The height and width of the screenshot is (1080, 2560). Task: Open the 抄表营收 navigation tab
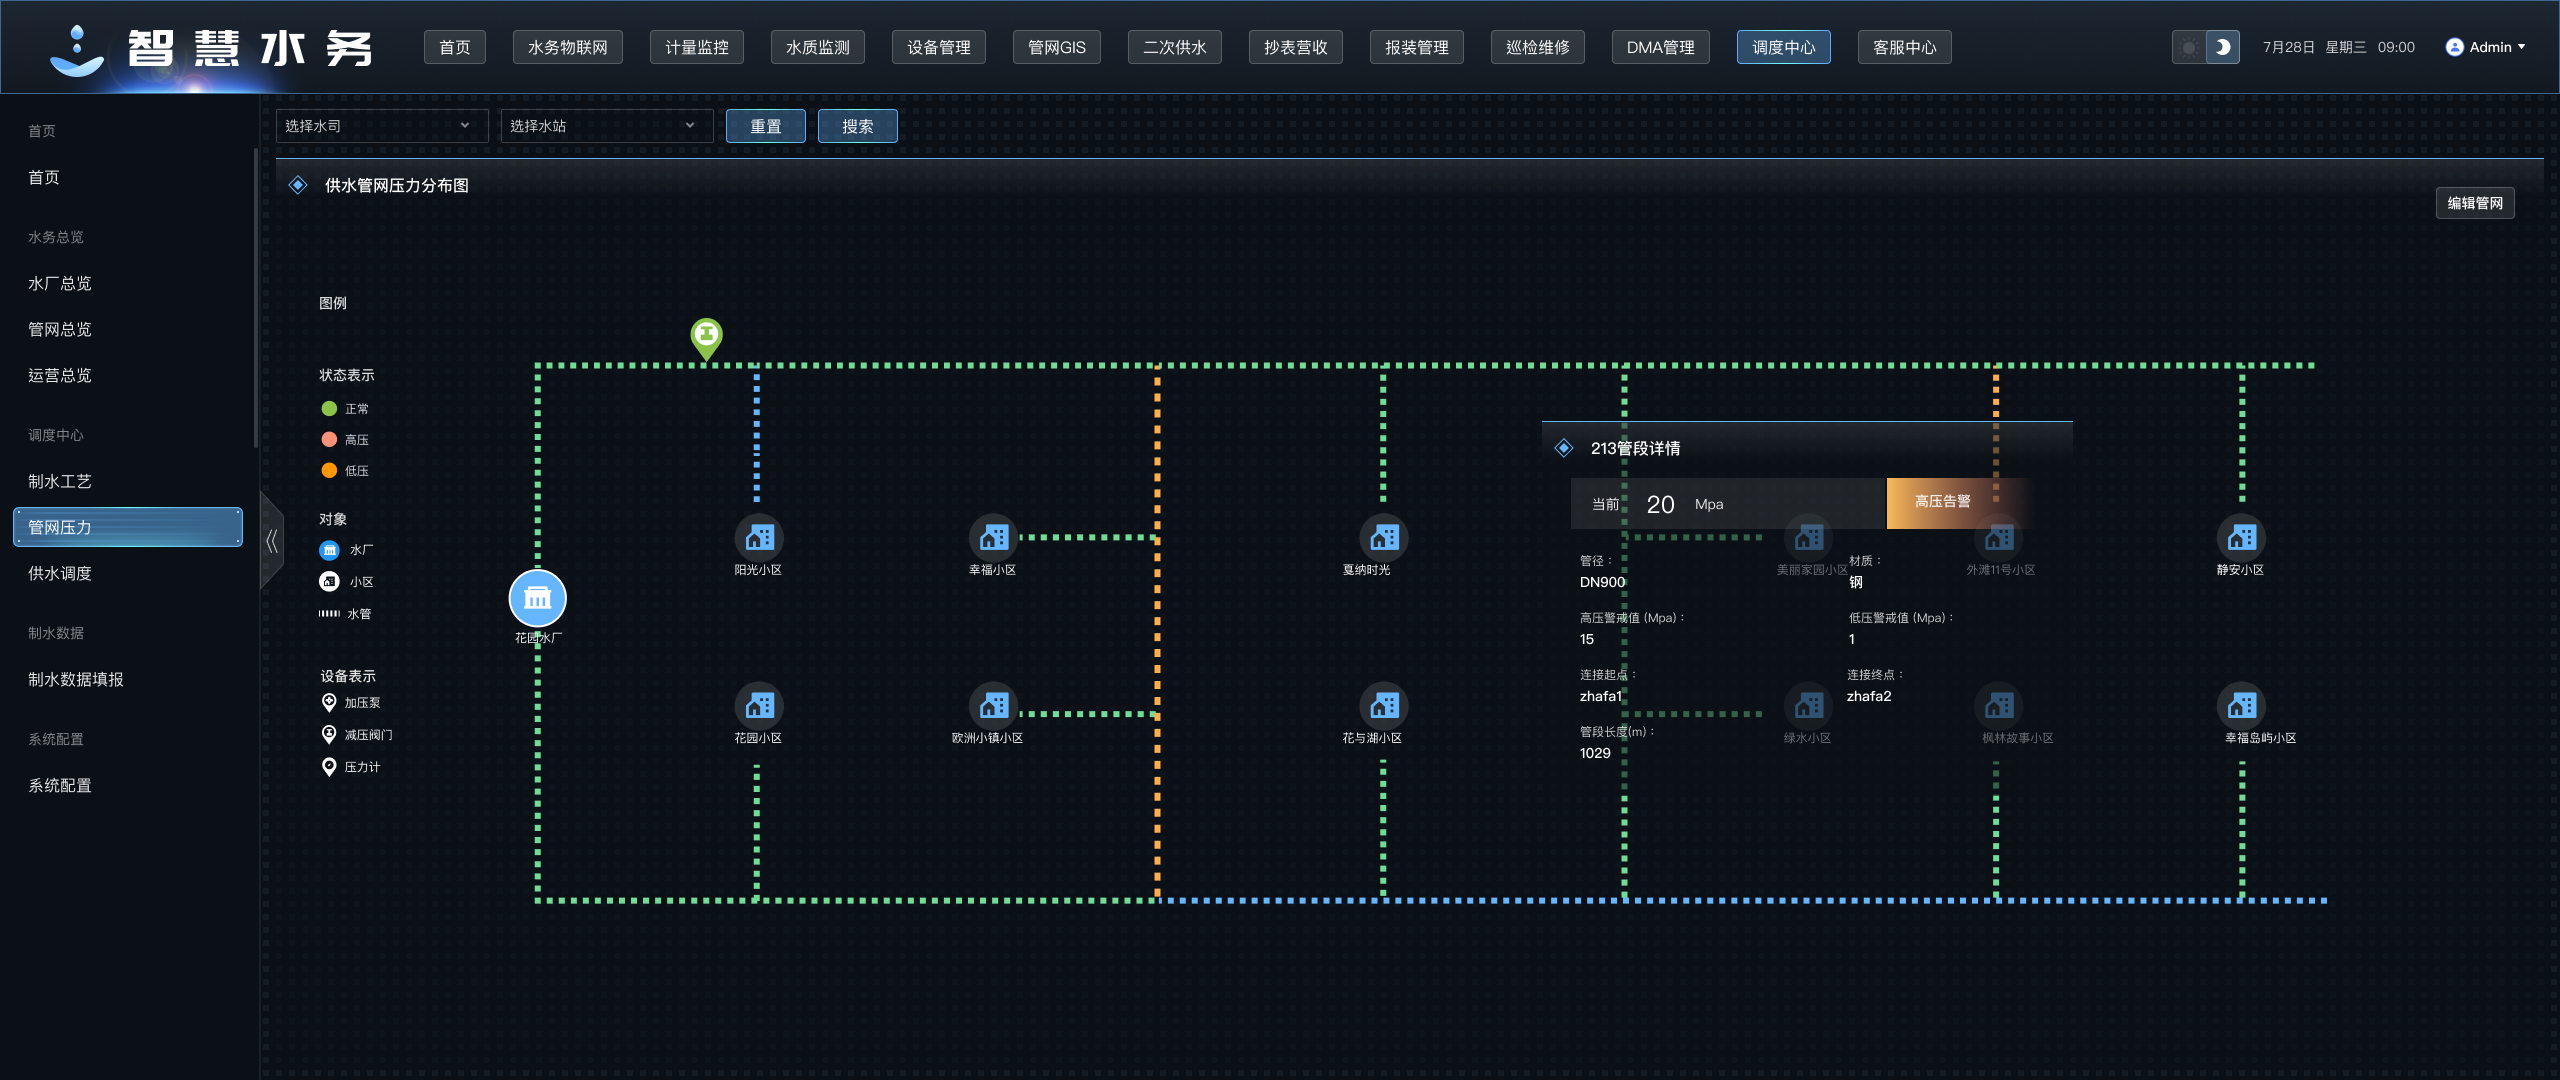tap(1296, 47)
